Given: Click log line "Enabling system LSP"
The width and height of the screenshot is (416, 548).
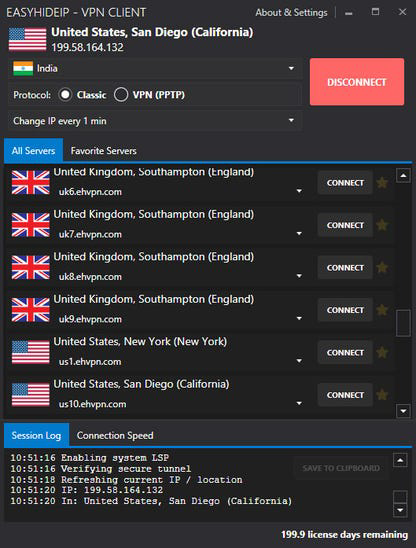Looking at the screenshot, I should point(89,457).
